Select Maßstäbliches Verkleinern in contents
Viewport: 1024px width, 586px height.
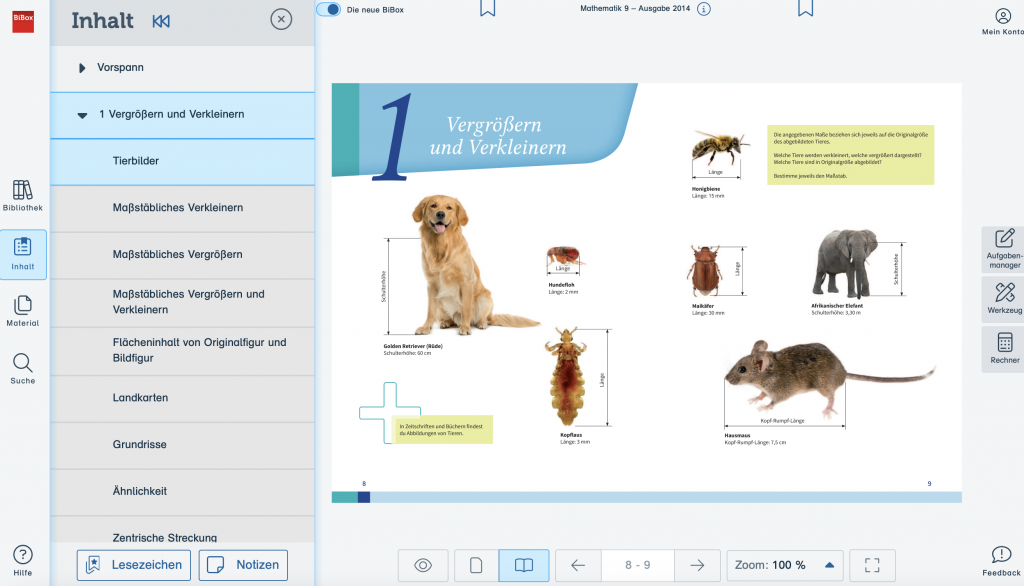(x=177, y=208)
